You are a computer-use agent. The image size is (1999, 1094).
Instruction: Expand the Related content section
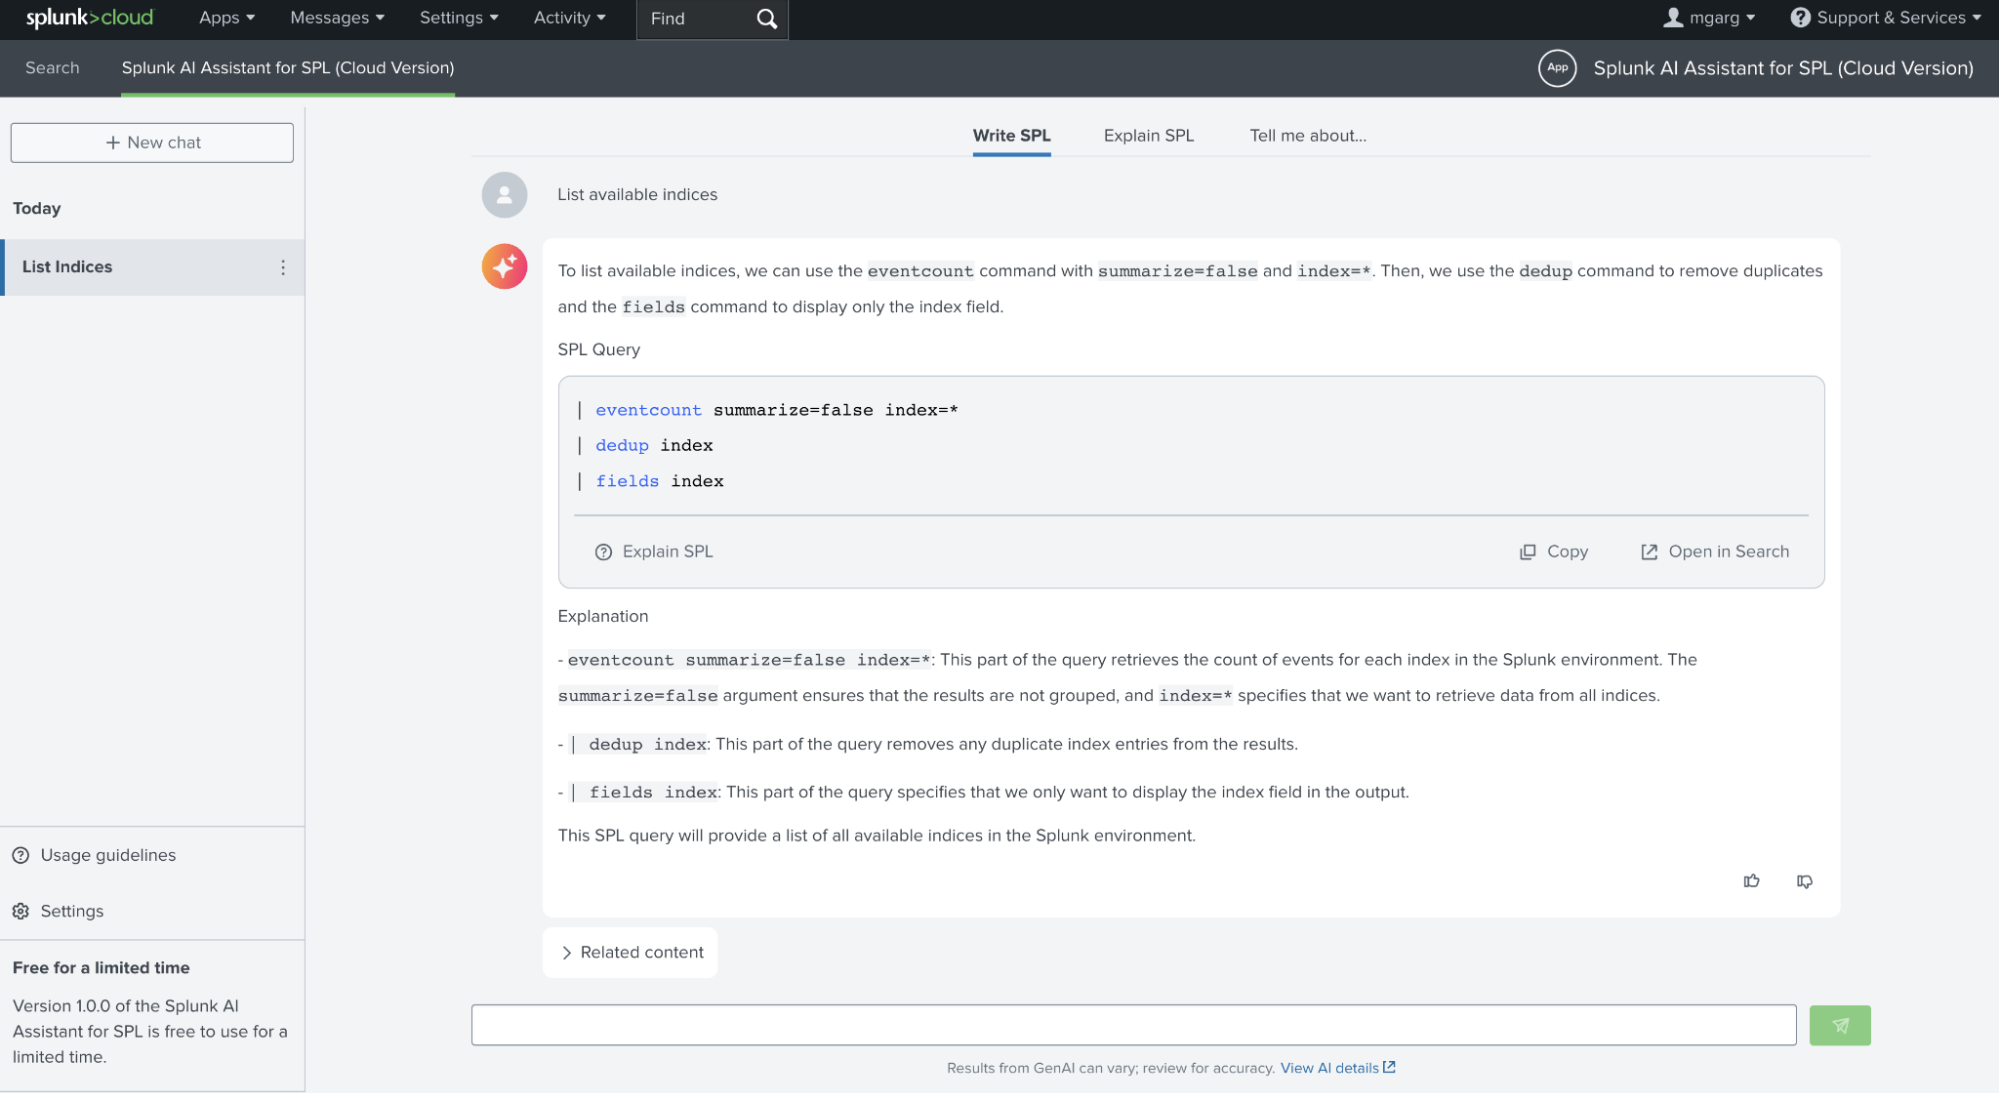click(x=630, y=952)
